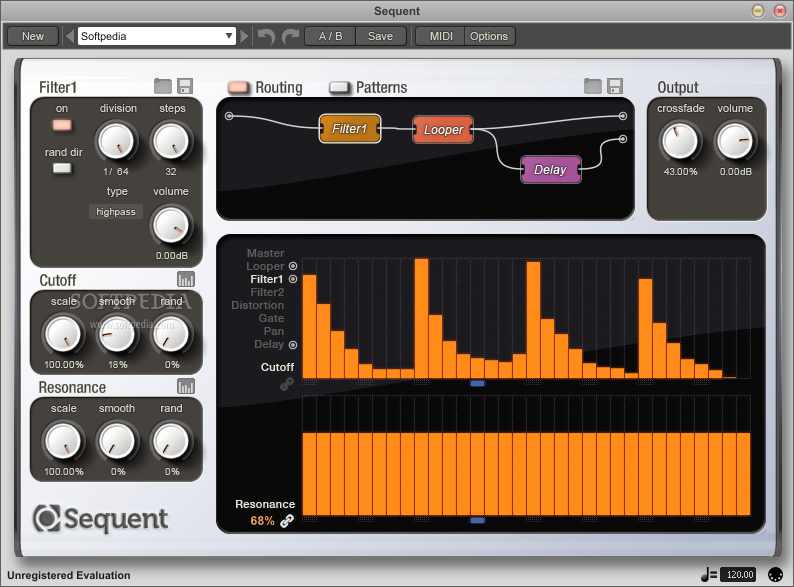
Task: Open the Softpedia preset dropdown
Action: click(156, 36)
